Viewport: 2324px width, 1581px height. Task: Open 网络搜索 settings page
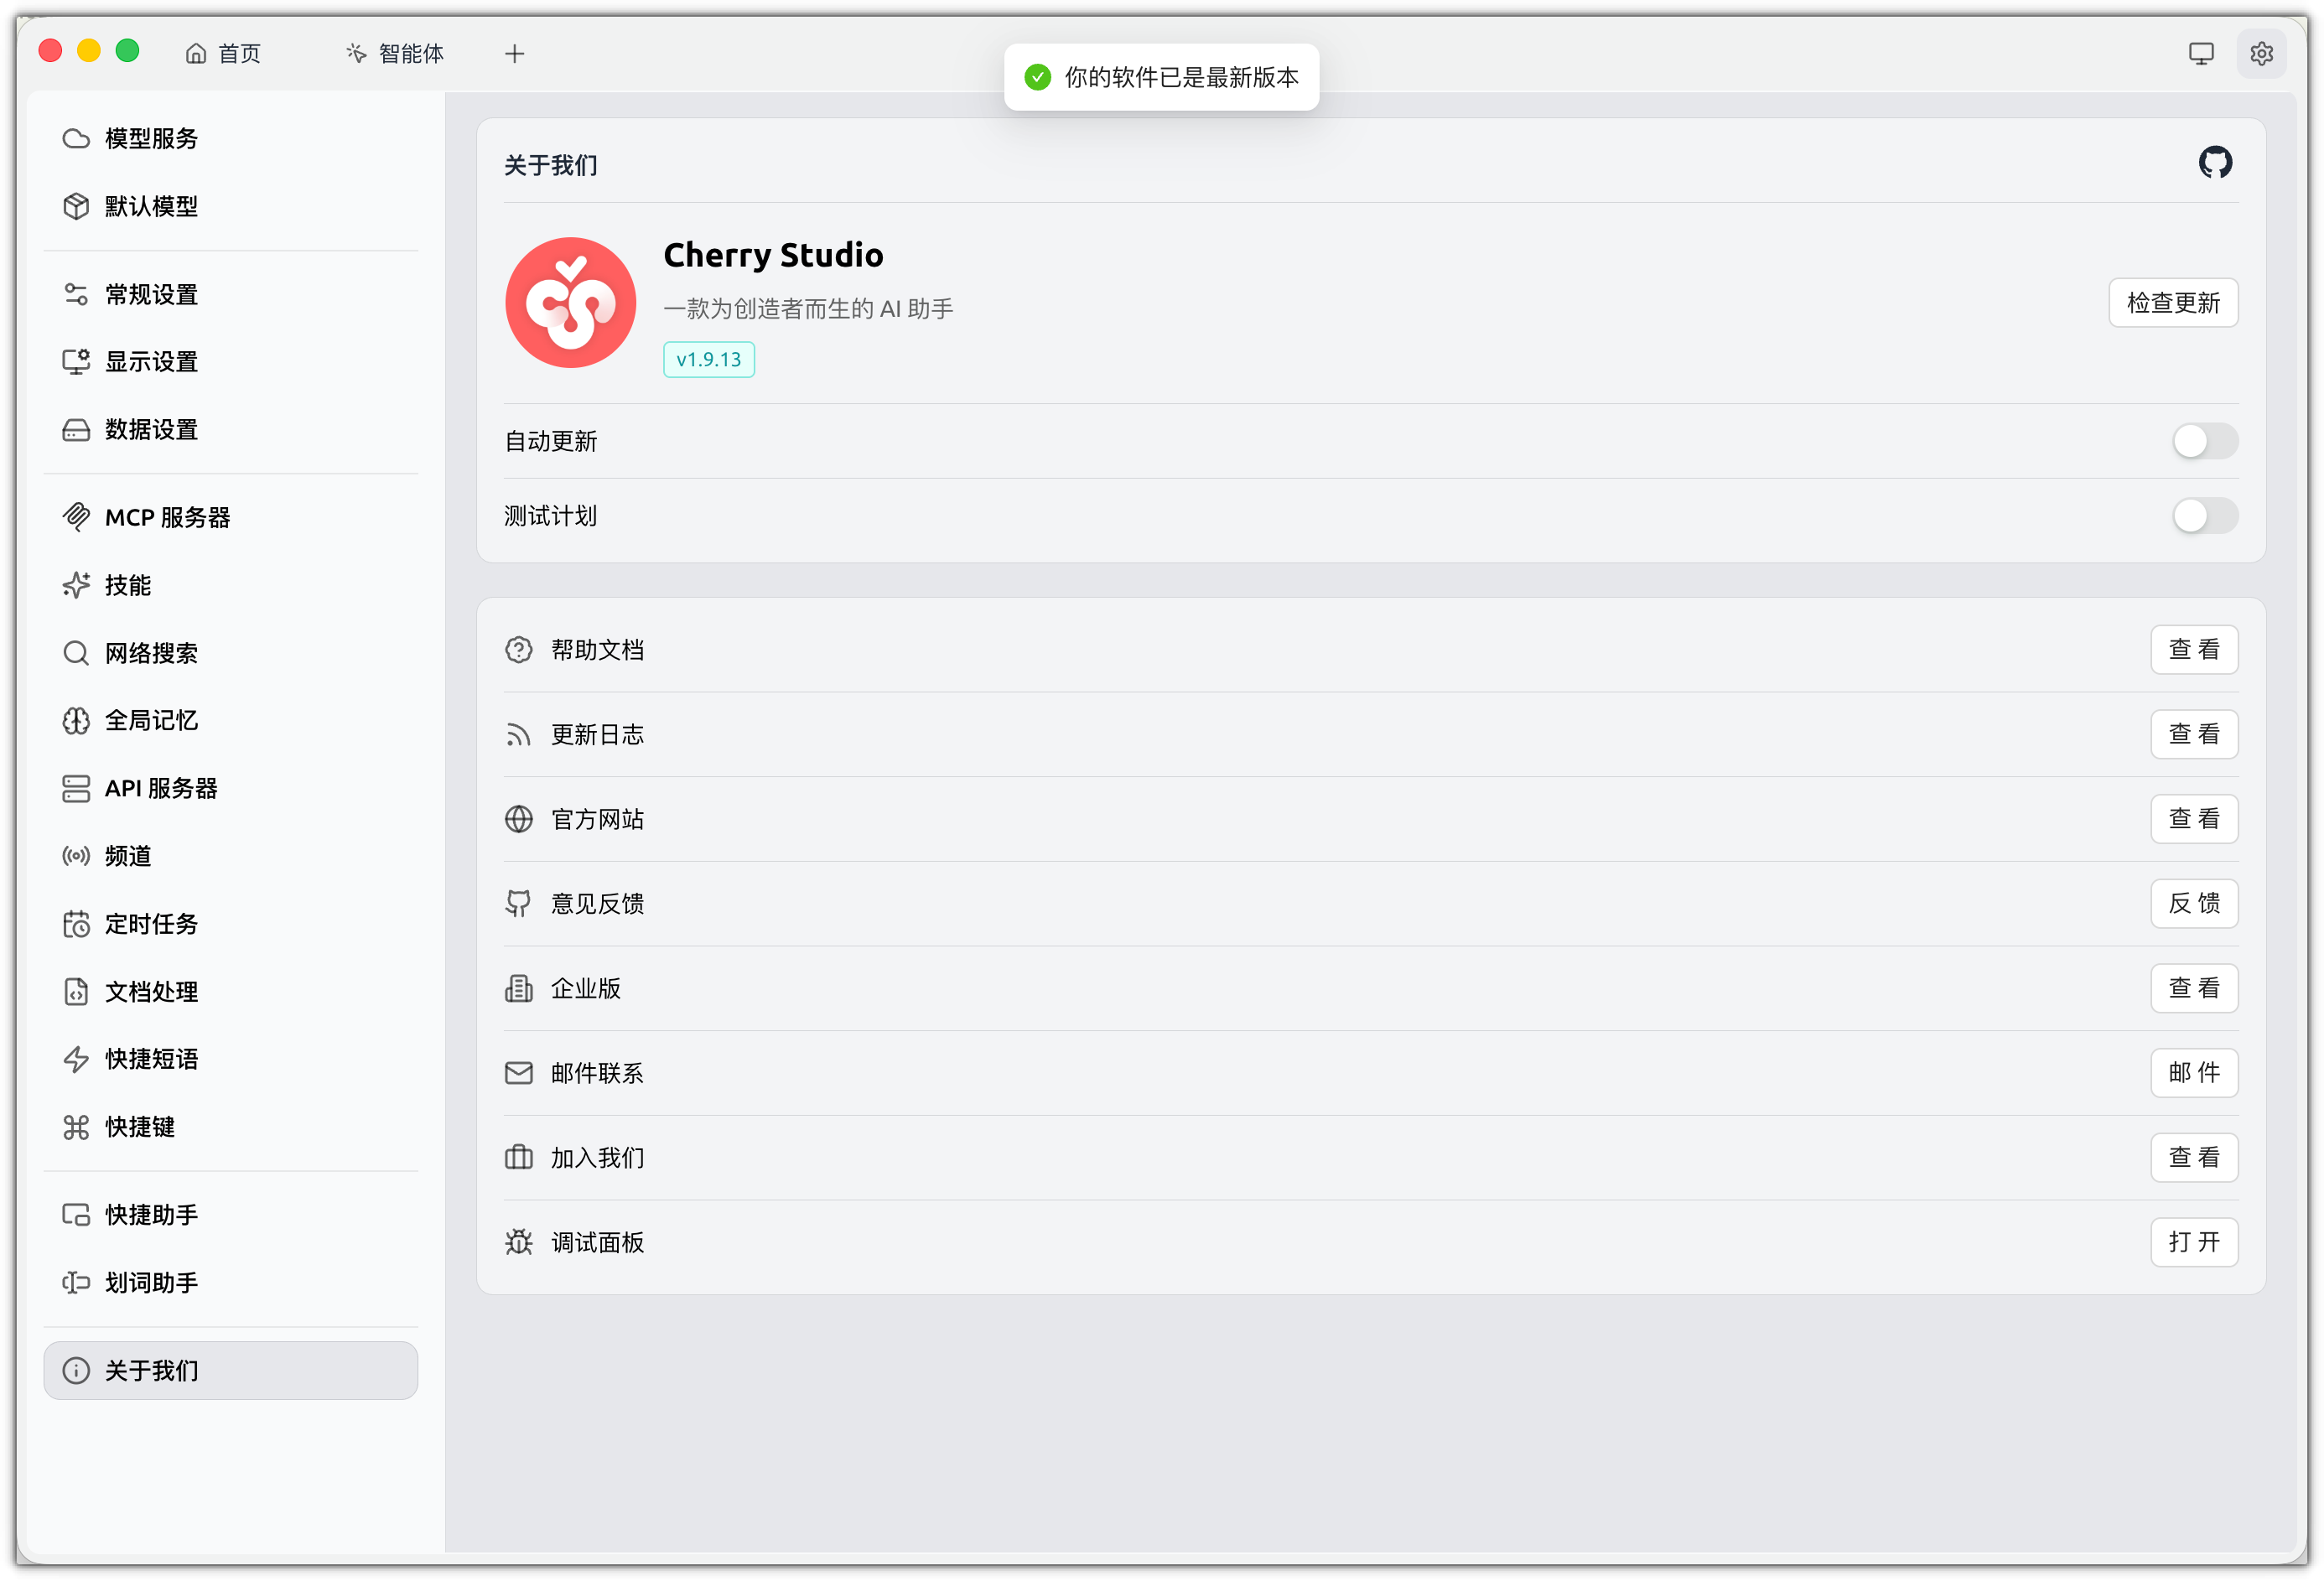231,653
